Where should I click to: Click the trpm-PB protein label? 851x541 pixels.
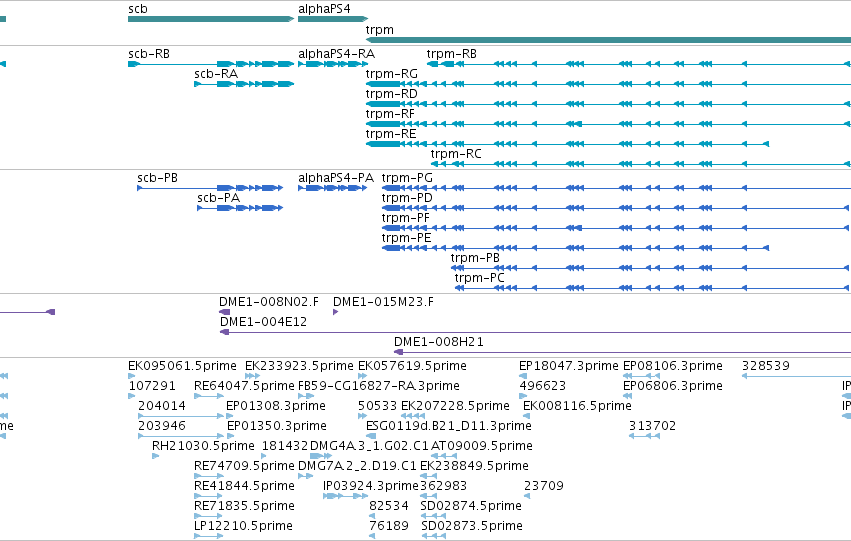(x=475, y=258)
